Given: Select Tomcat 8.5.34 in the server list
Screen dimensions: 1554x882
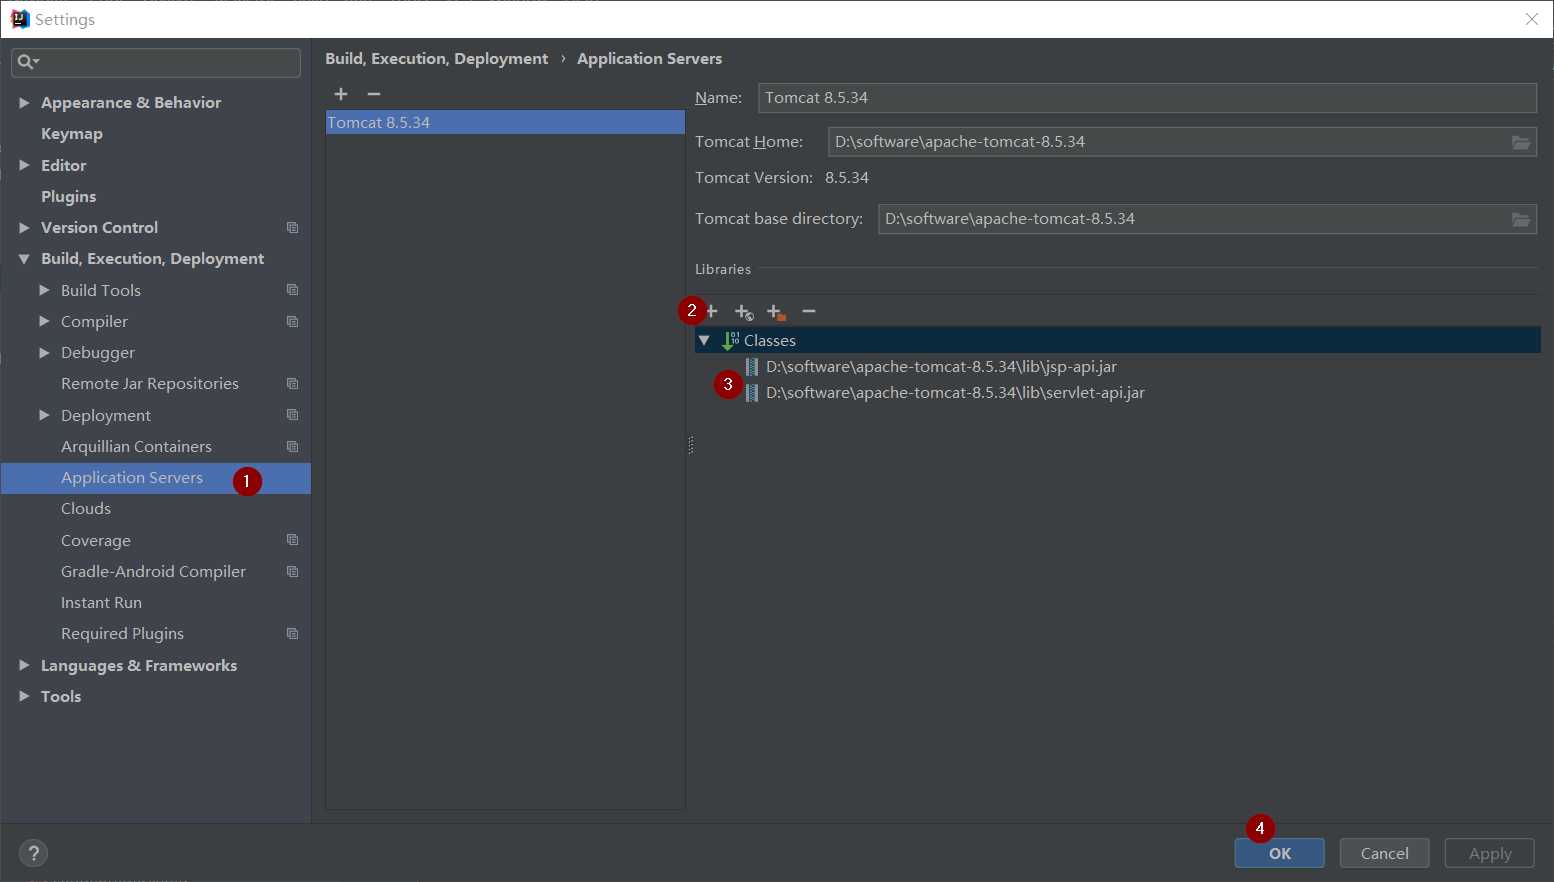Looking at the screenshot, I should [x=505, y=122].
